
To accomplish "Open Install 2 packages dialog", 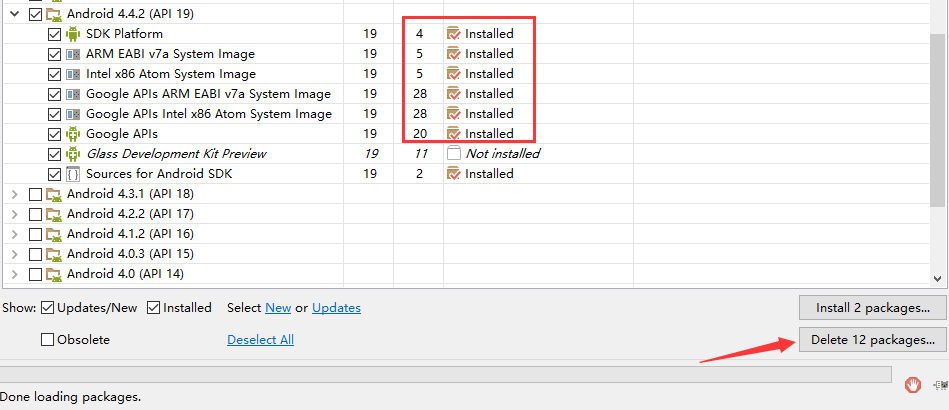I will [872, 308].
